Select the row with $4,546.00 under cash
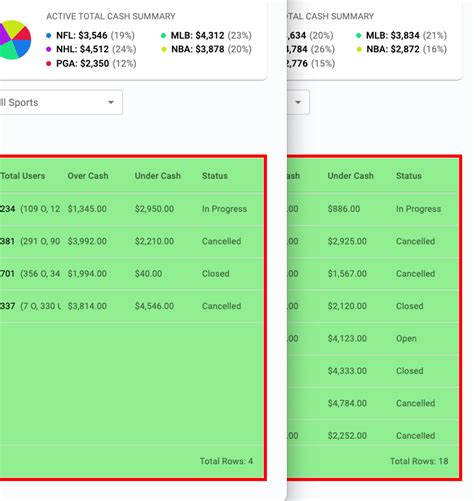The width and height of the screenshot is (474, 501). [132, 306]
